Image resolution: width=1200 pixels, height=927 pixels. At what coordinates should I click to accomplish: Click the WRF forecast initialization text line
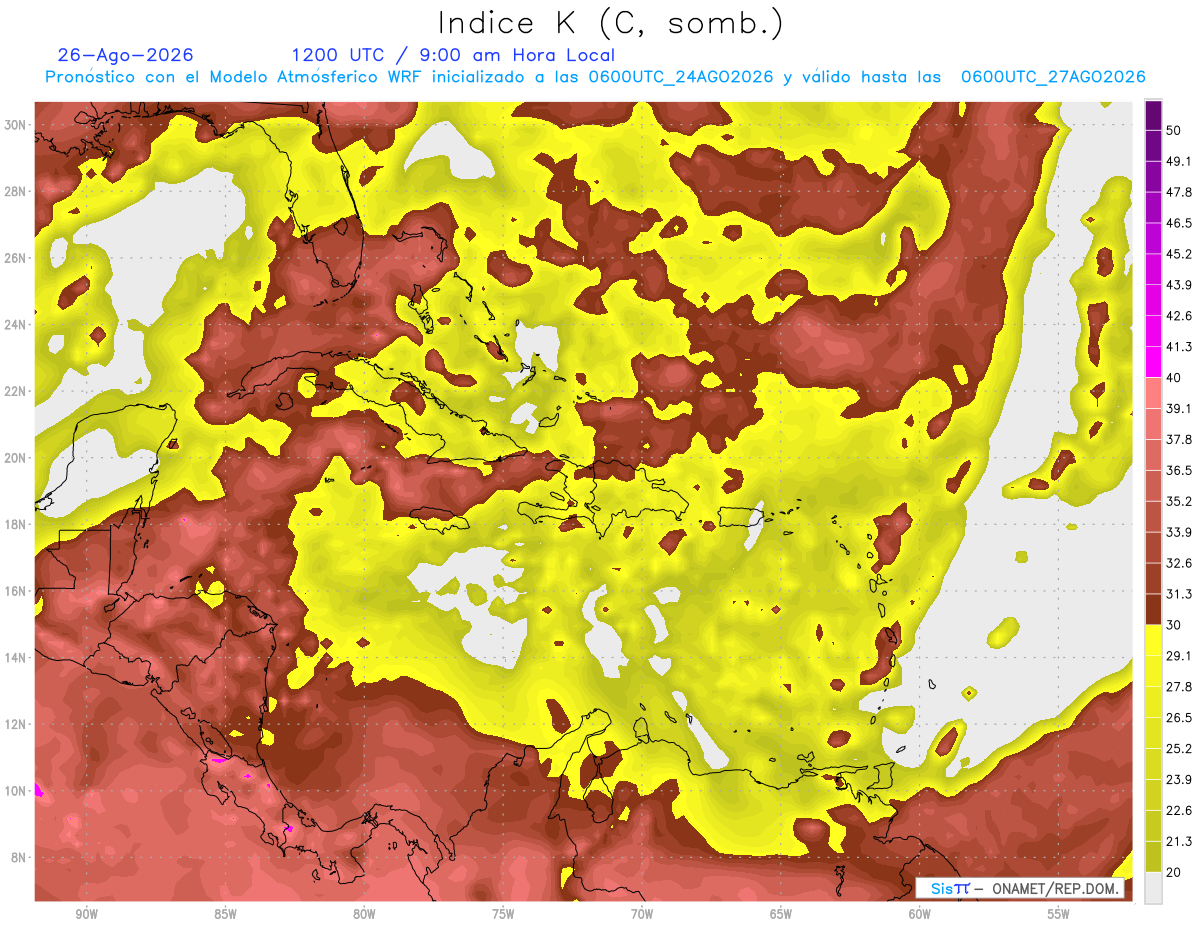[595, 77]
